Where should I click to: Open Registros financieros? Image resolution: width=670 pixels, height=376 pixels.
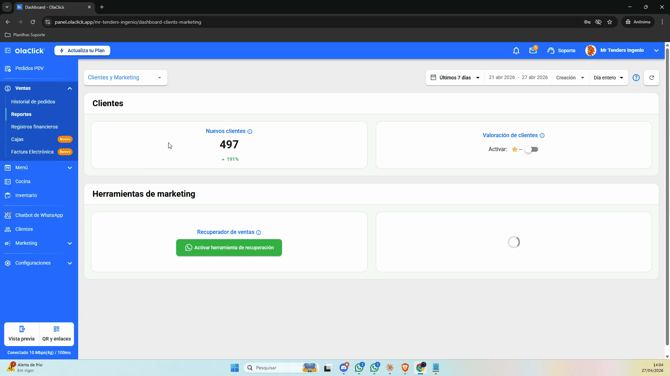click(x=34, y=127)
